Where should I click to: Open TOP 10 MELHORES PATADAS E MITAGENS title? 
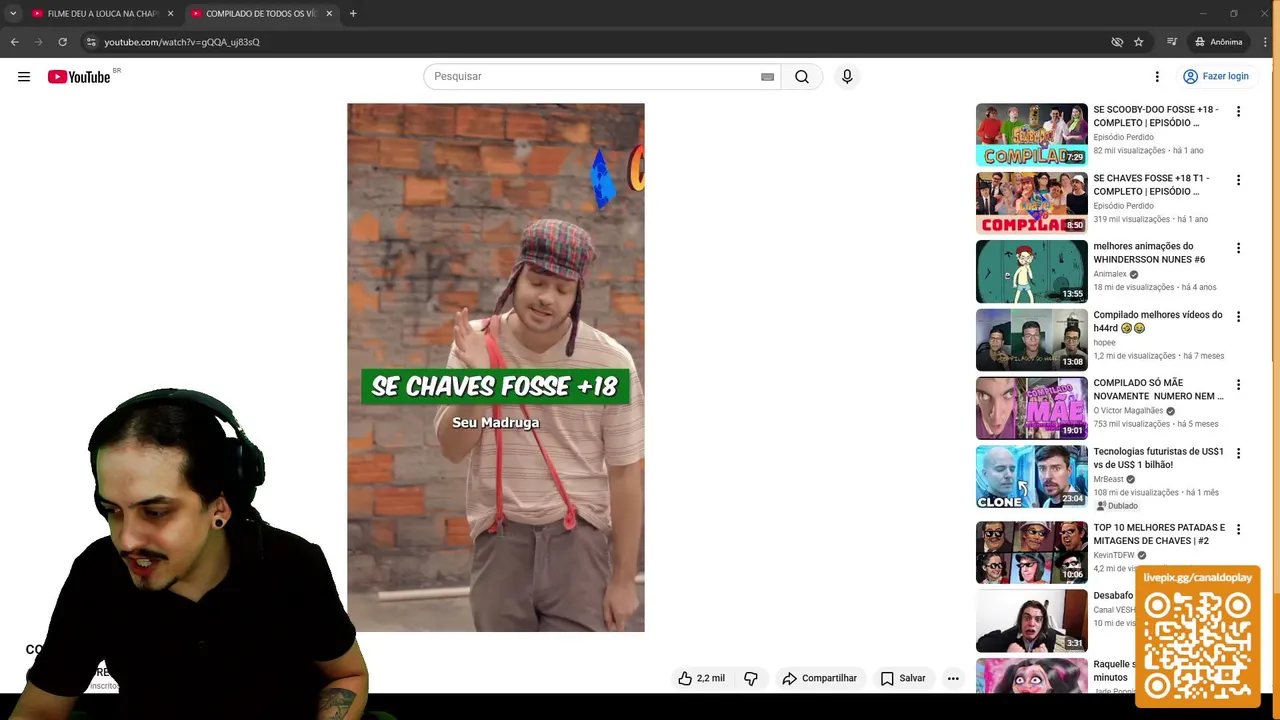coord(1158,534)
